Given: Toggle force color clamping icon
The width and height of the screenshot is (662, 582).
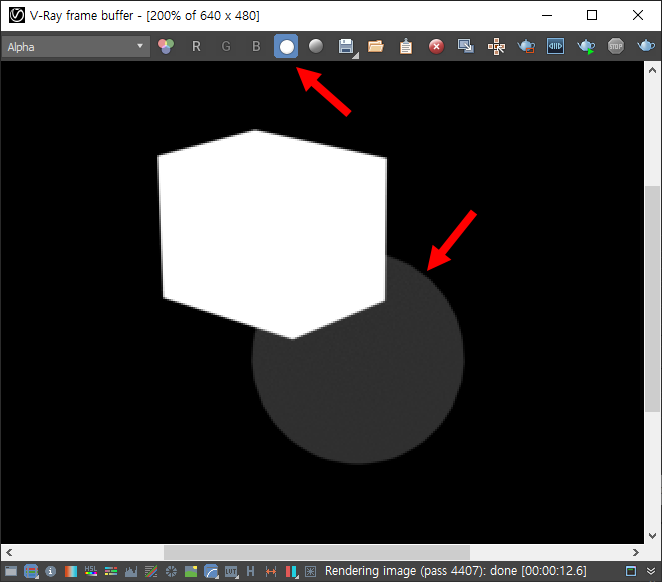Looking at the screenshot, I should pos(31,571).
